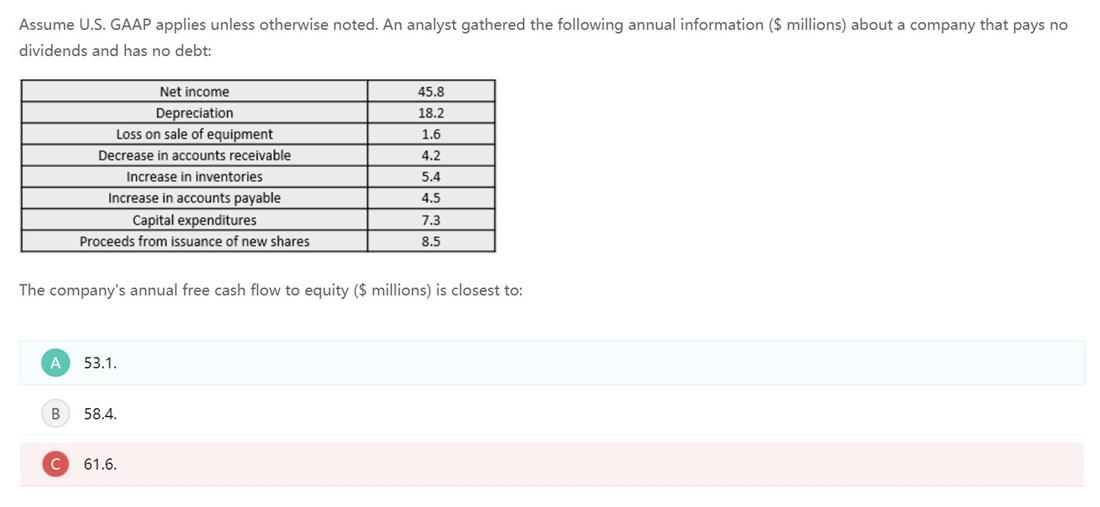This screenshot has height=507, width=1100.
Task: Click the Depreciation row label
Action: tap(194, 113)
